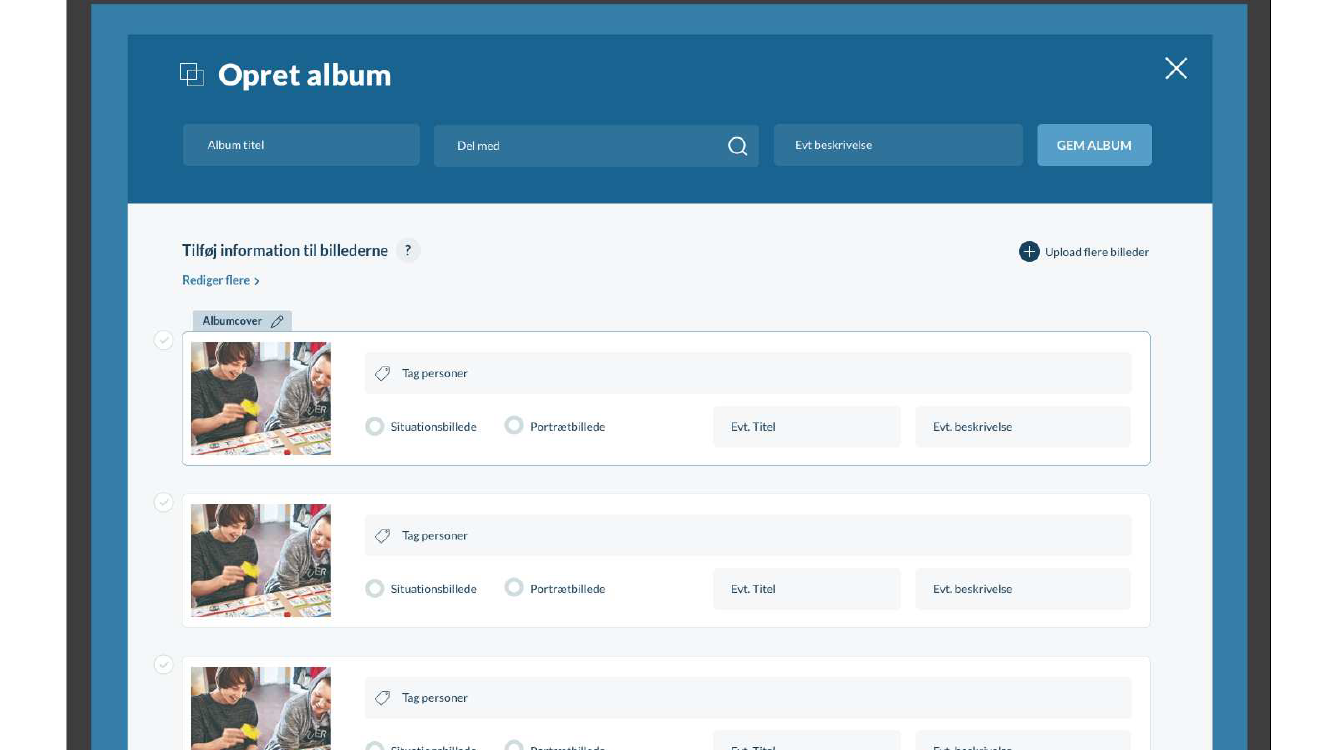Click Tag personer field of Albumcover image
Image resolution: width=1333 pixels, height=750 pixels.
[x=748, y=373]
